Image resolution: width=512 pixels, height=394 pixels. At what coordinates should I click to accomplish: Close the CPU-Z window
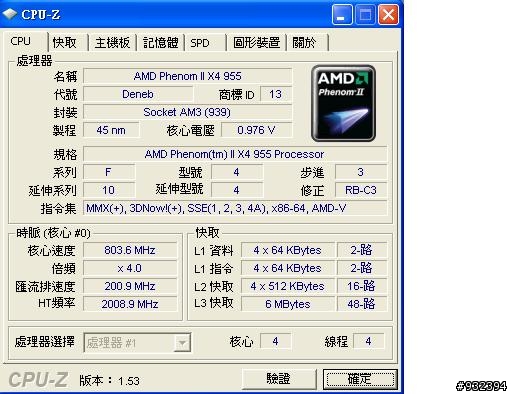[388, 15]
